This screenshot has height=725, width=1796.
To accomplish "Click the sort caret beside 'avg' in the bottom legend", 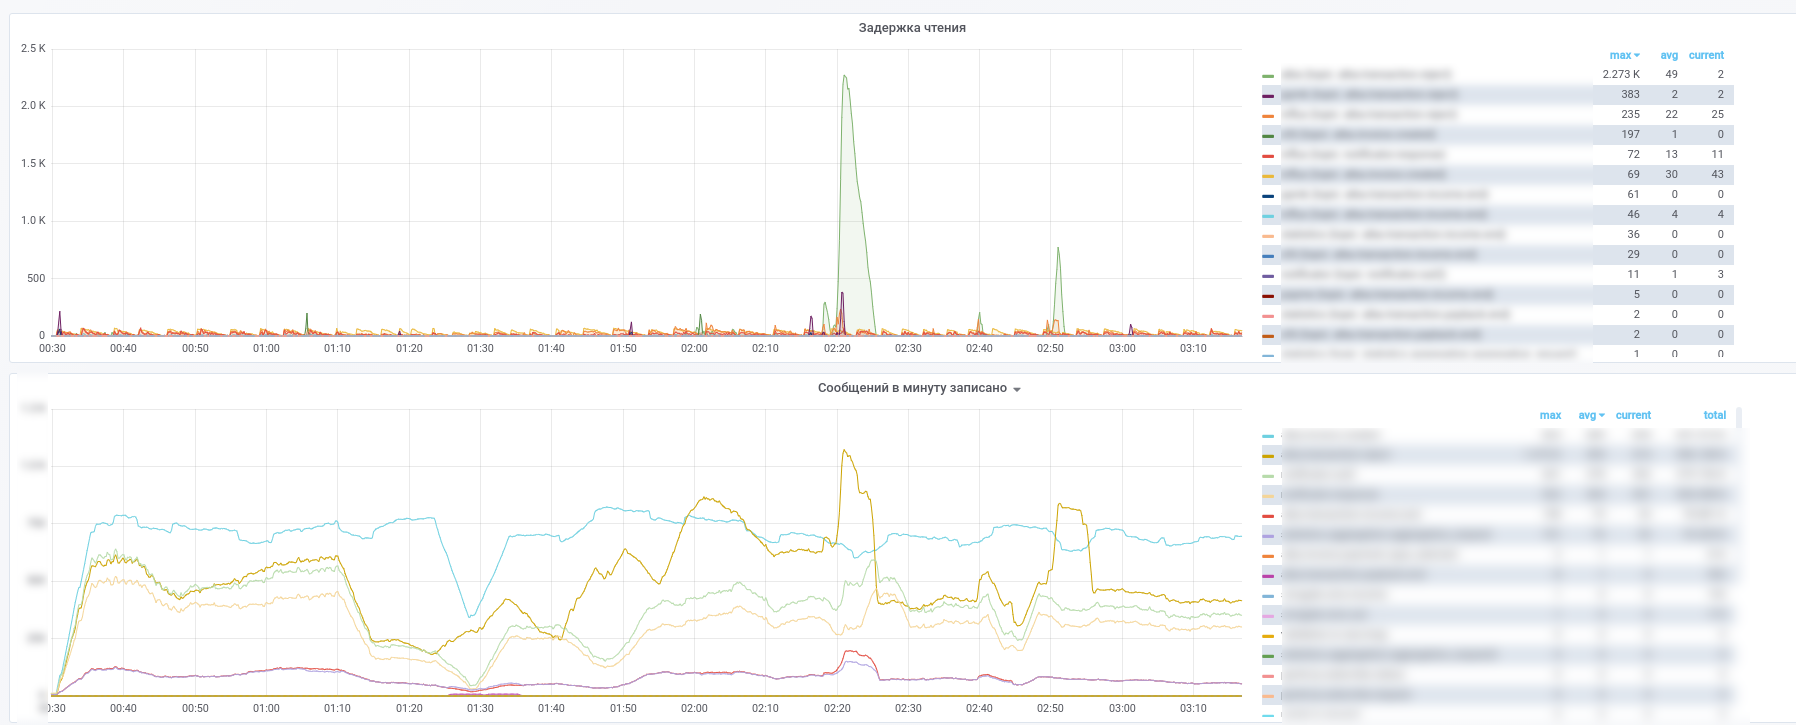I will pyautogui.click(x=1602, y=416).
